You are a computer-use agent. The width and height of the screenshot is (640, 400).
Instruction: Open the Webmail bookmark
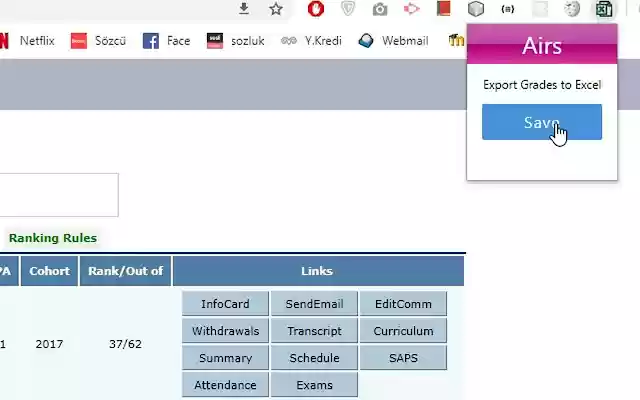[393, 41]
